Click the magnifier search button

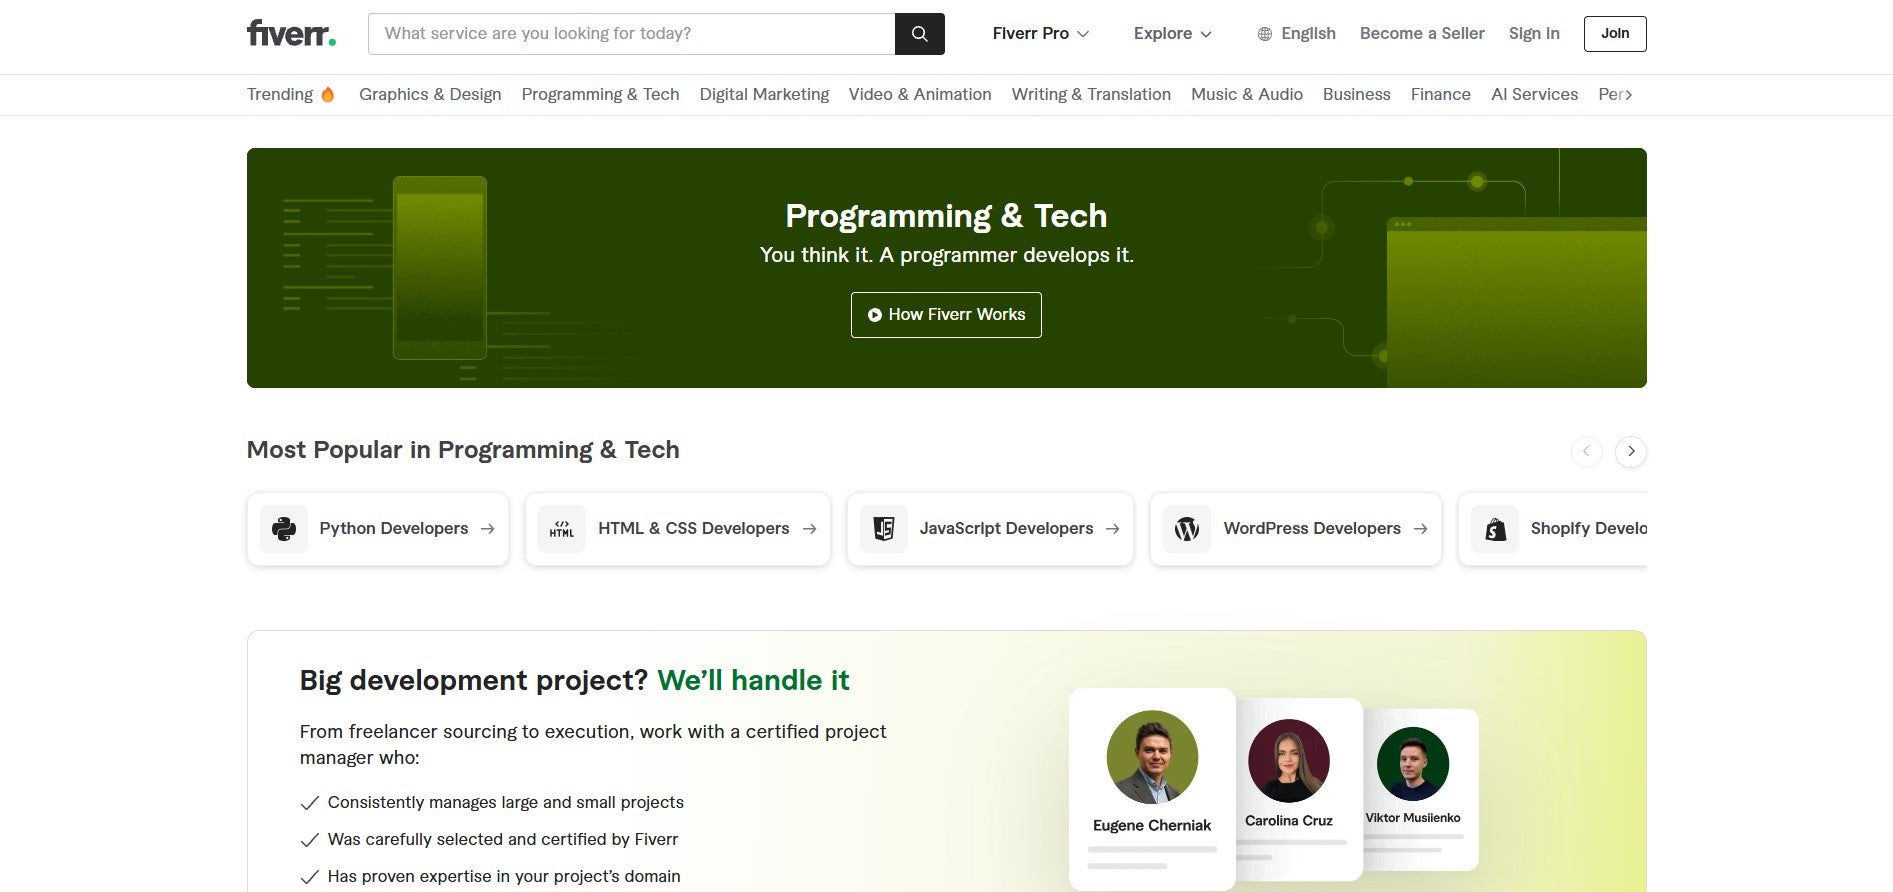tap(920, 34)
